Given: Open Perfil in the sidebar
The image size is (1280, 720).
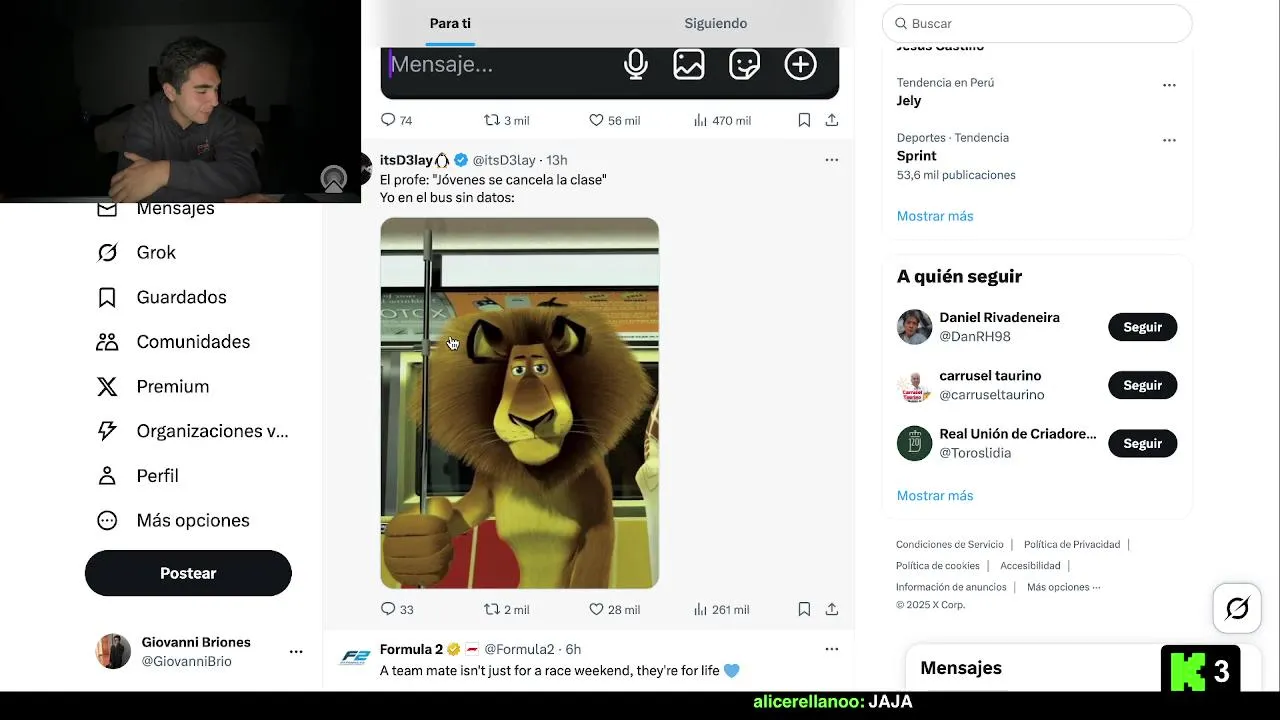Looking at the screenshot, I should pos(137,476).
